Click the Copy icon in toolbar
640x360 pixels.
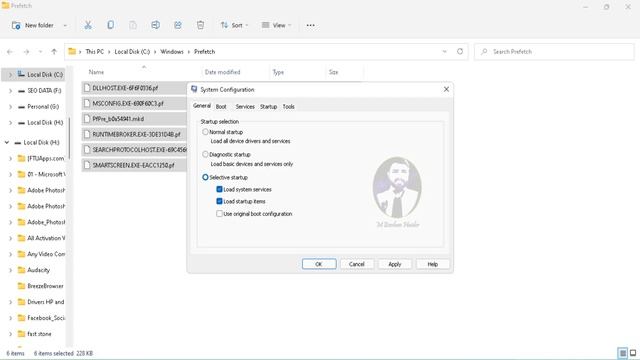pos(110,25)
